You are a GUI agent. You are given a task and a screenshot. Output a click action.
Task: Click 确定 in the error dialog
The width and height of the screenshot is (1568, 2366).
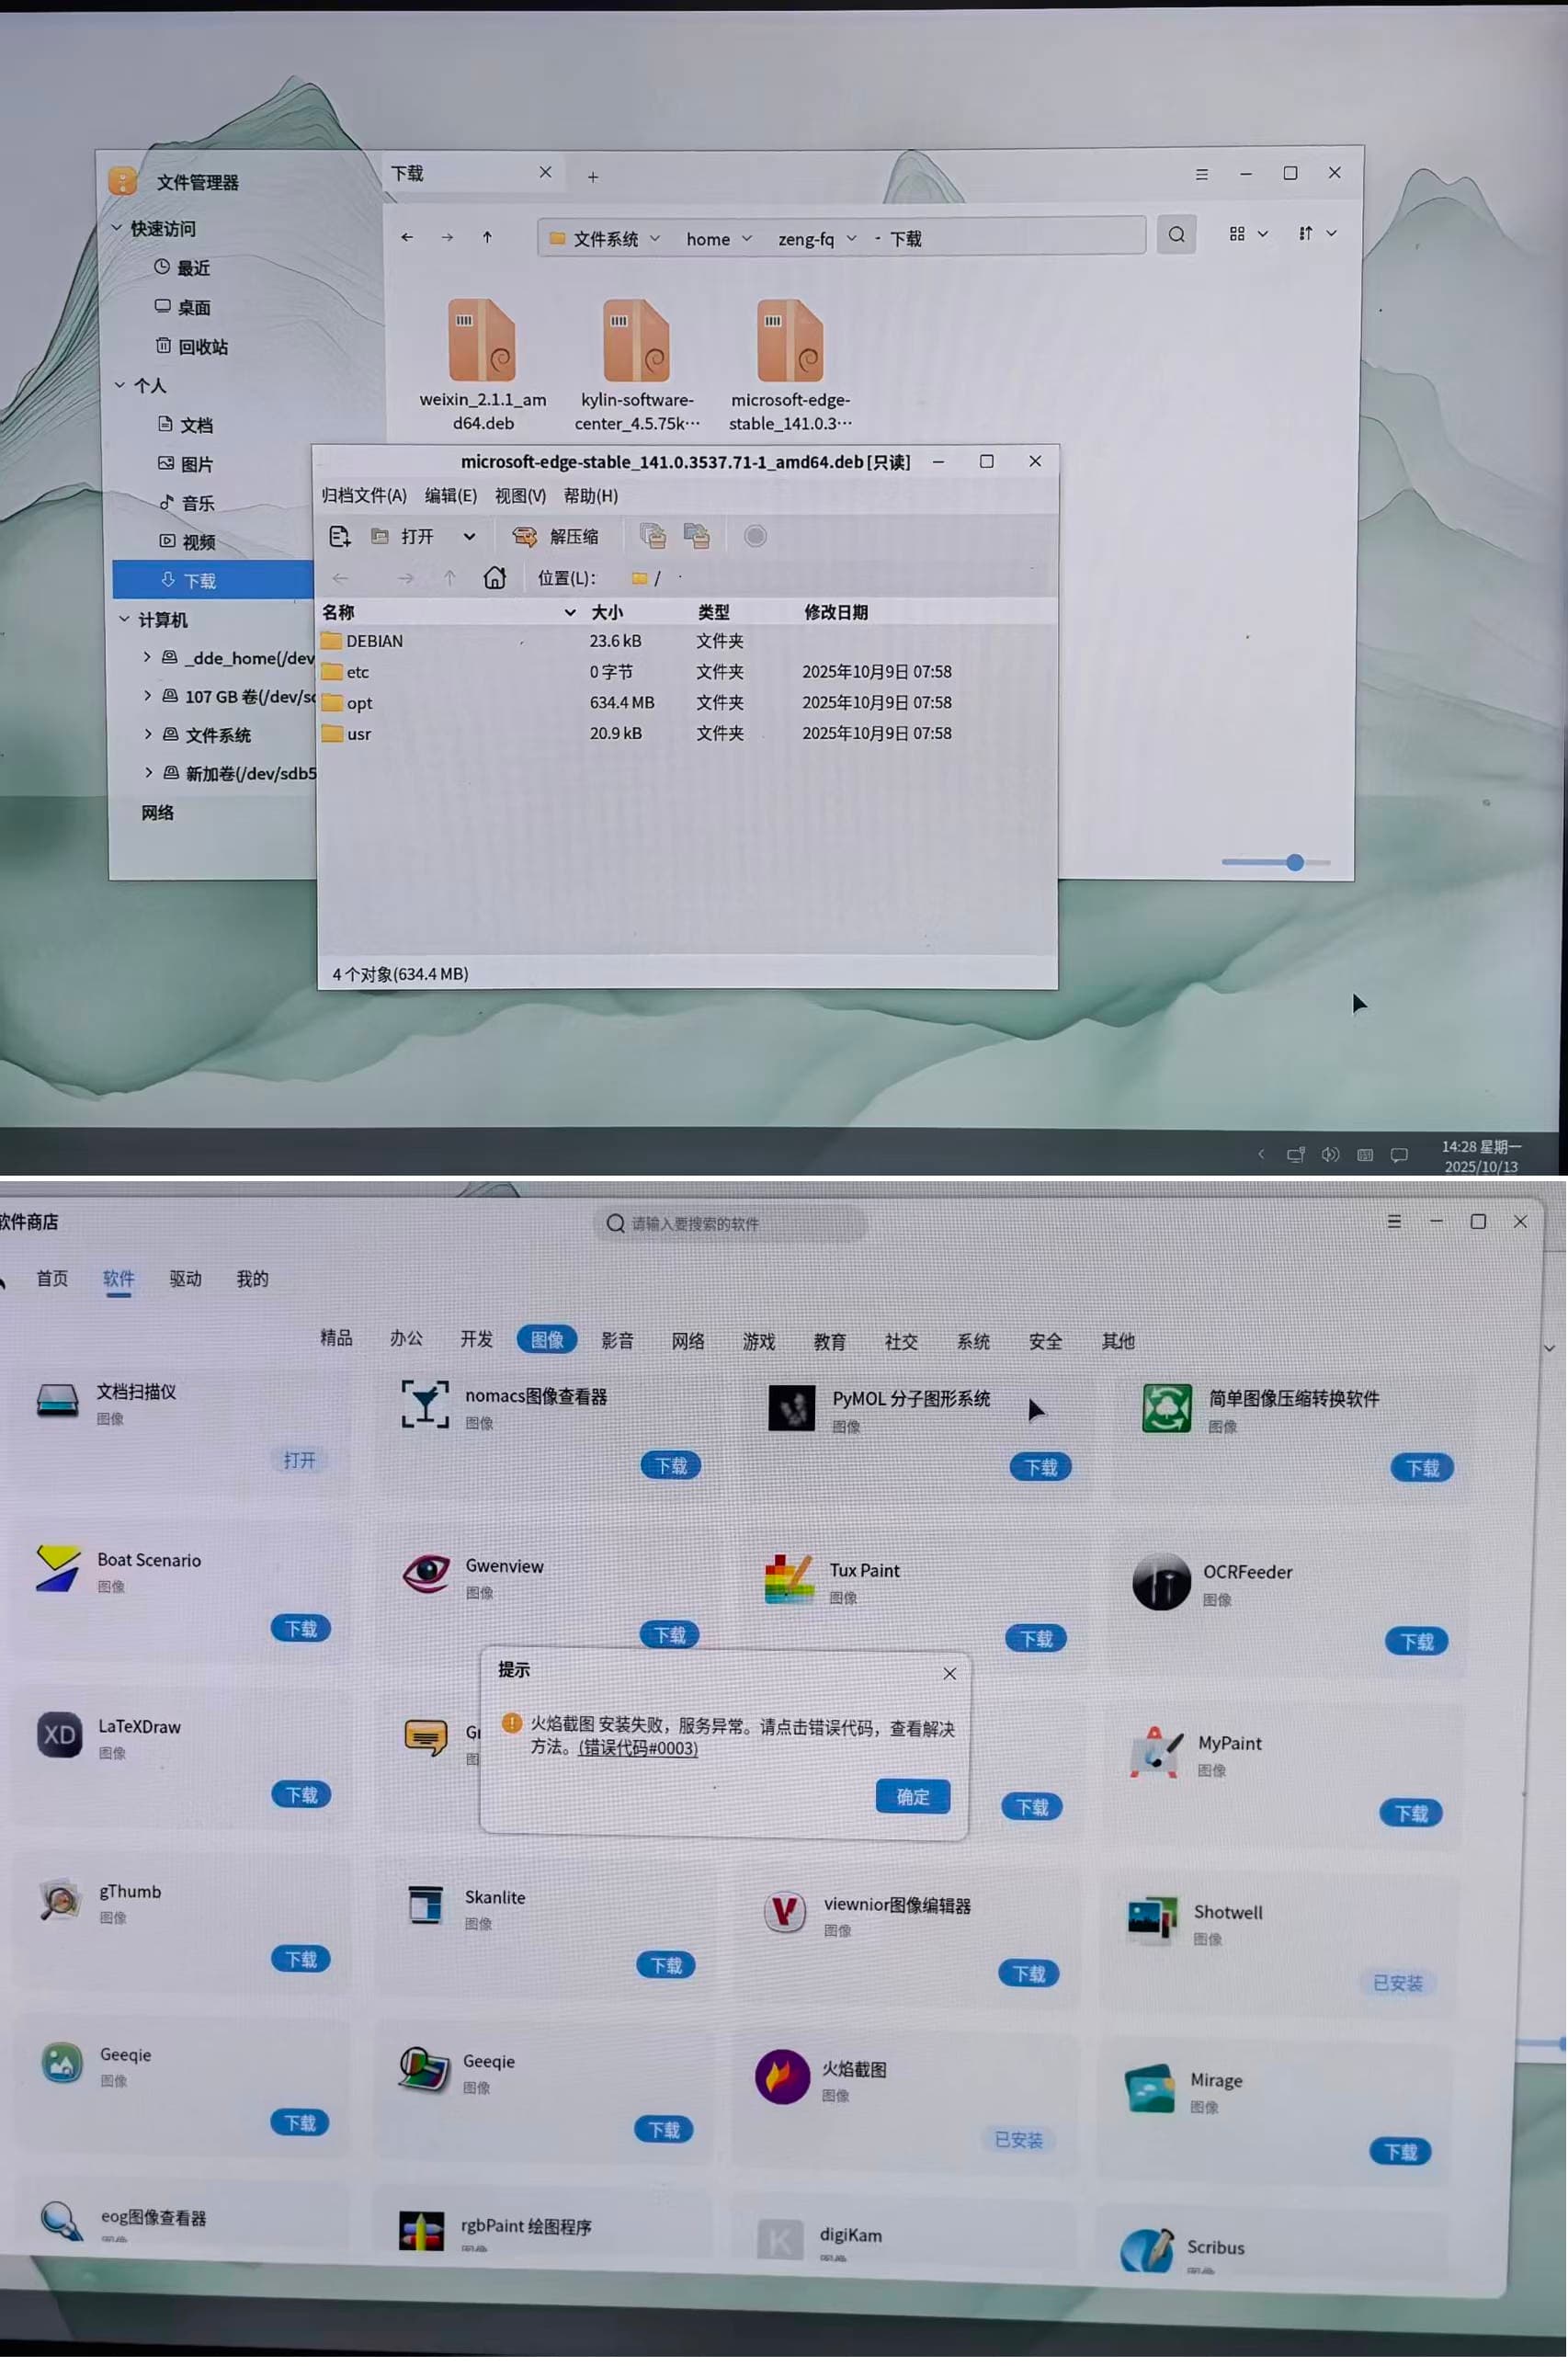[912, 1797]
